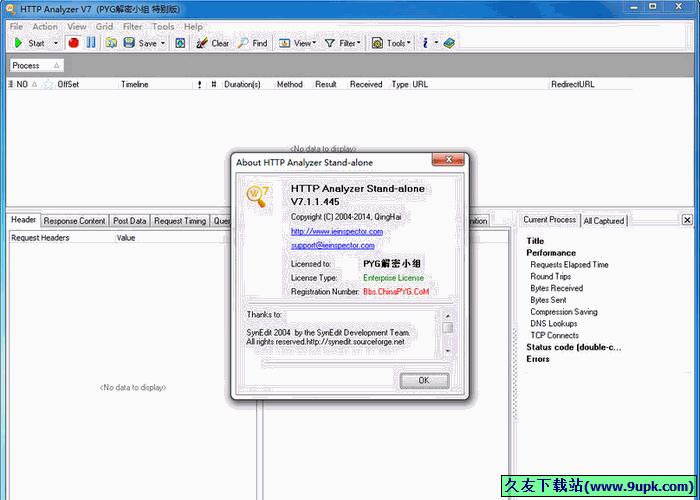Click the star bookmark column header
Screen dimensions: 700x500
pyautogui.click(x=48, y=84)
